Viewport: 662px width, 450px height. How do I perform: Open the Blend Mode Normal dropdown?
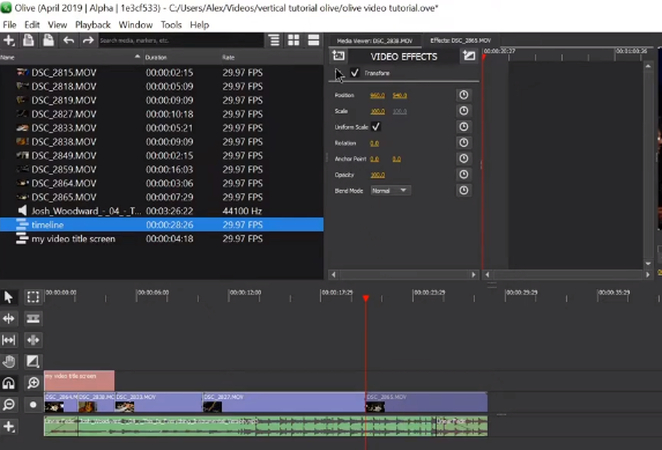tap(390, 190)
